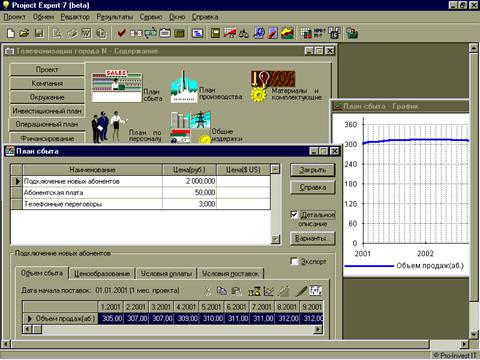Toggle the Детальное описание checkbox

294,214
